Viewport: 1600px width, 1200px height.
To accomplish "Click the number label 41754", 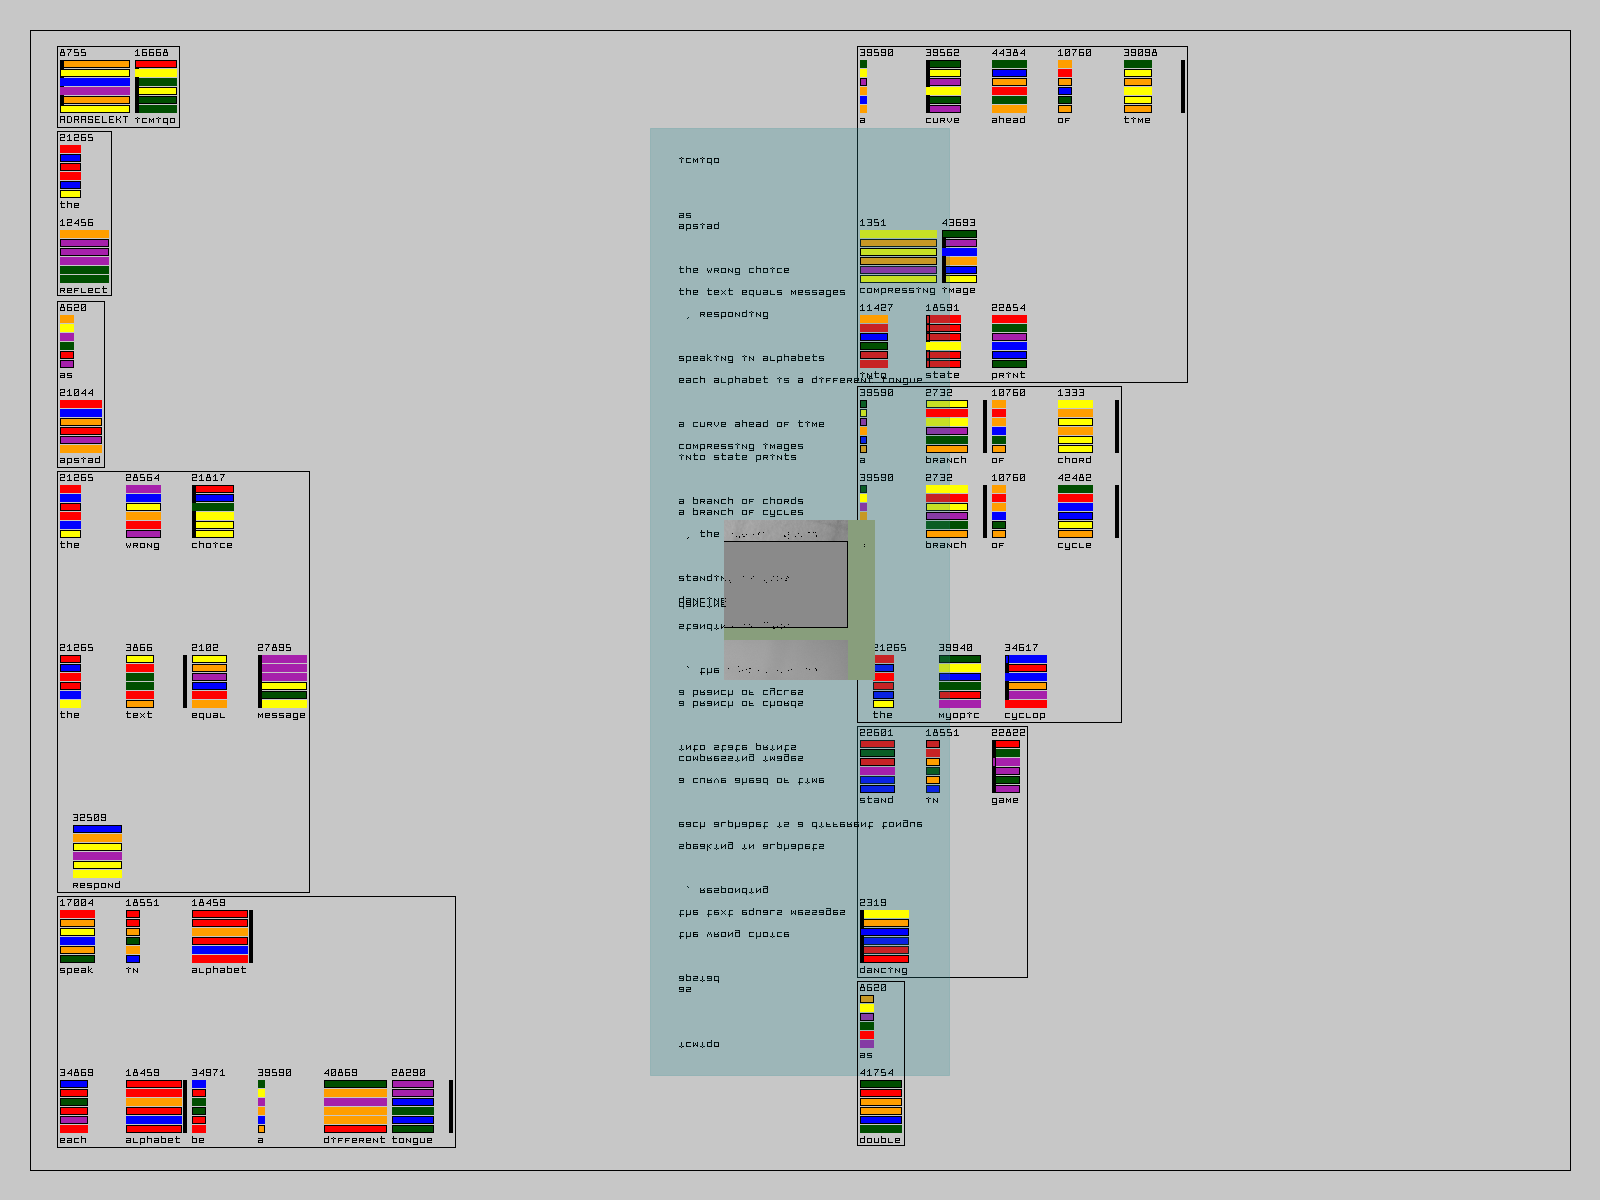I will point(876,1073).
